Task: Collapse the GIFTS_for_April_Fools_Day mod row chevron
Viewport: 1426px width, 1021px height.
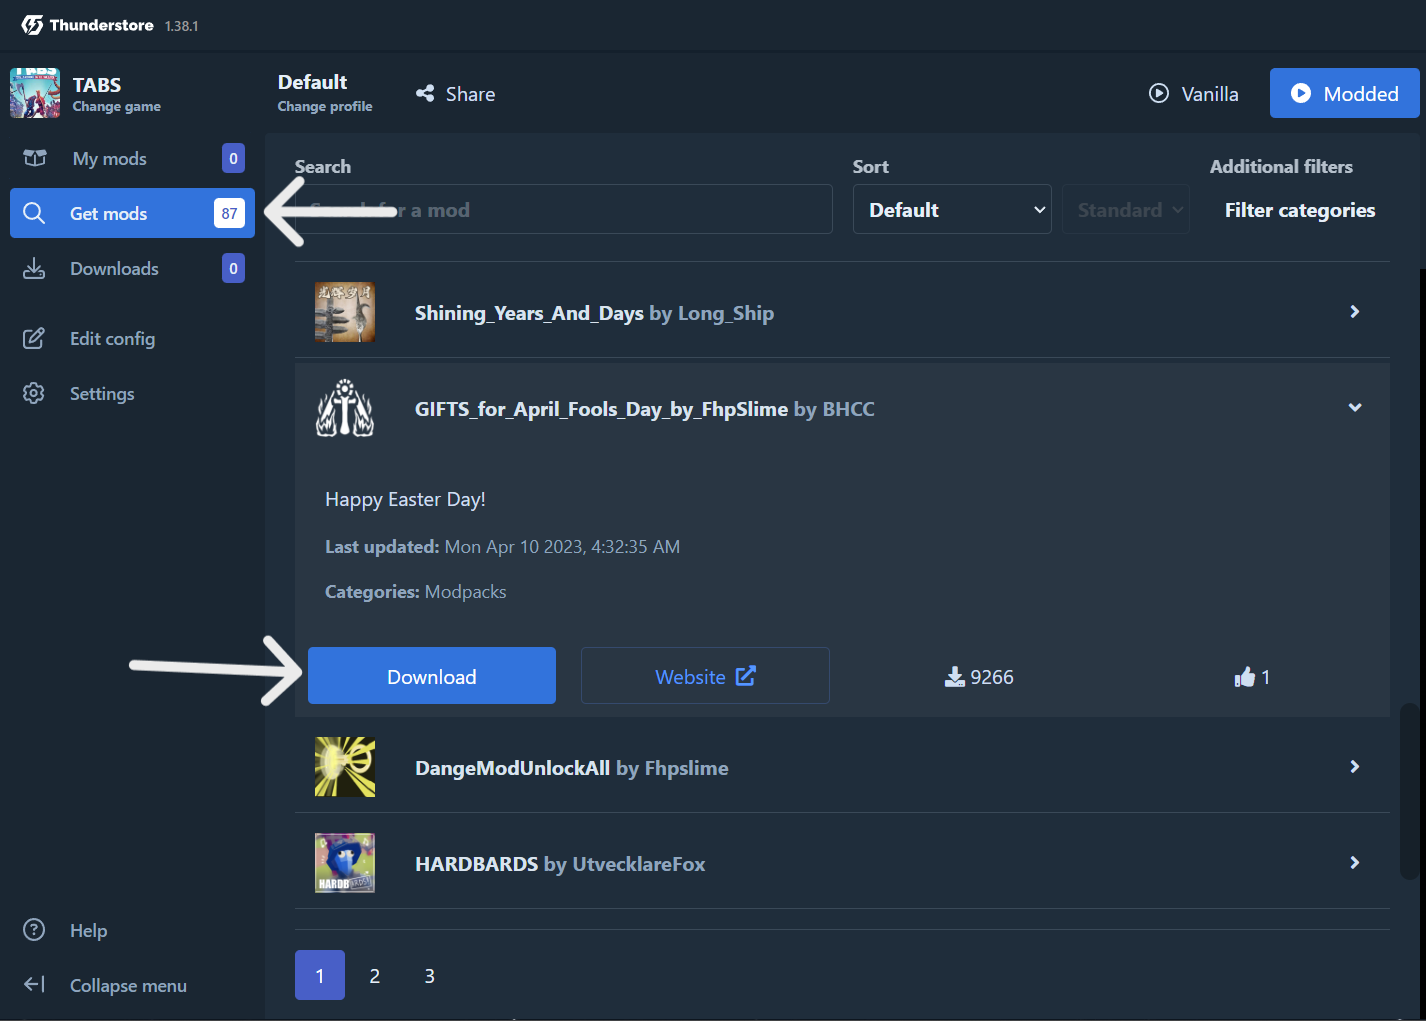Action: [1355, 407]
